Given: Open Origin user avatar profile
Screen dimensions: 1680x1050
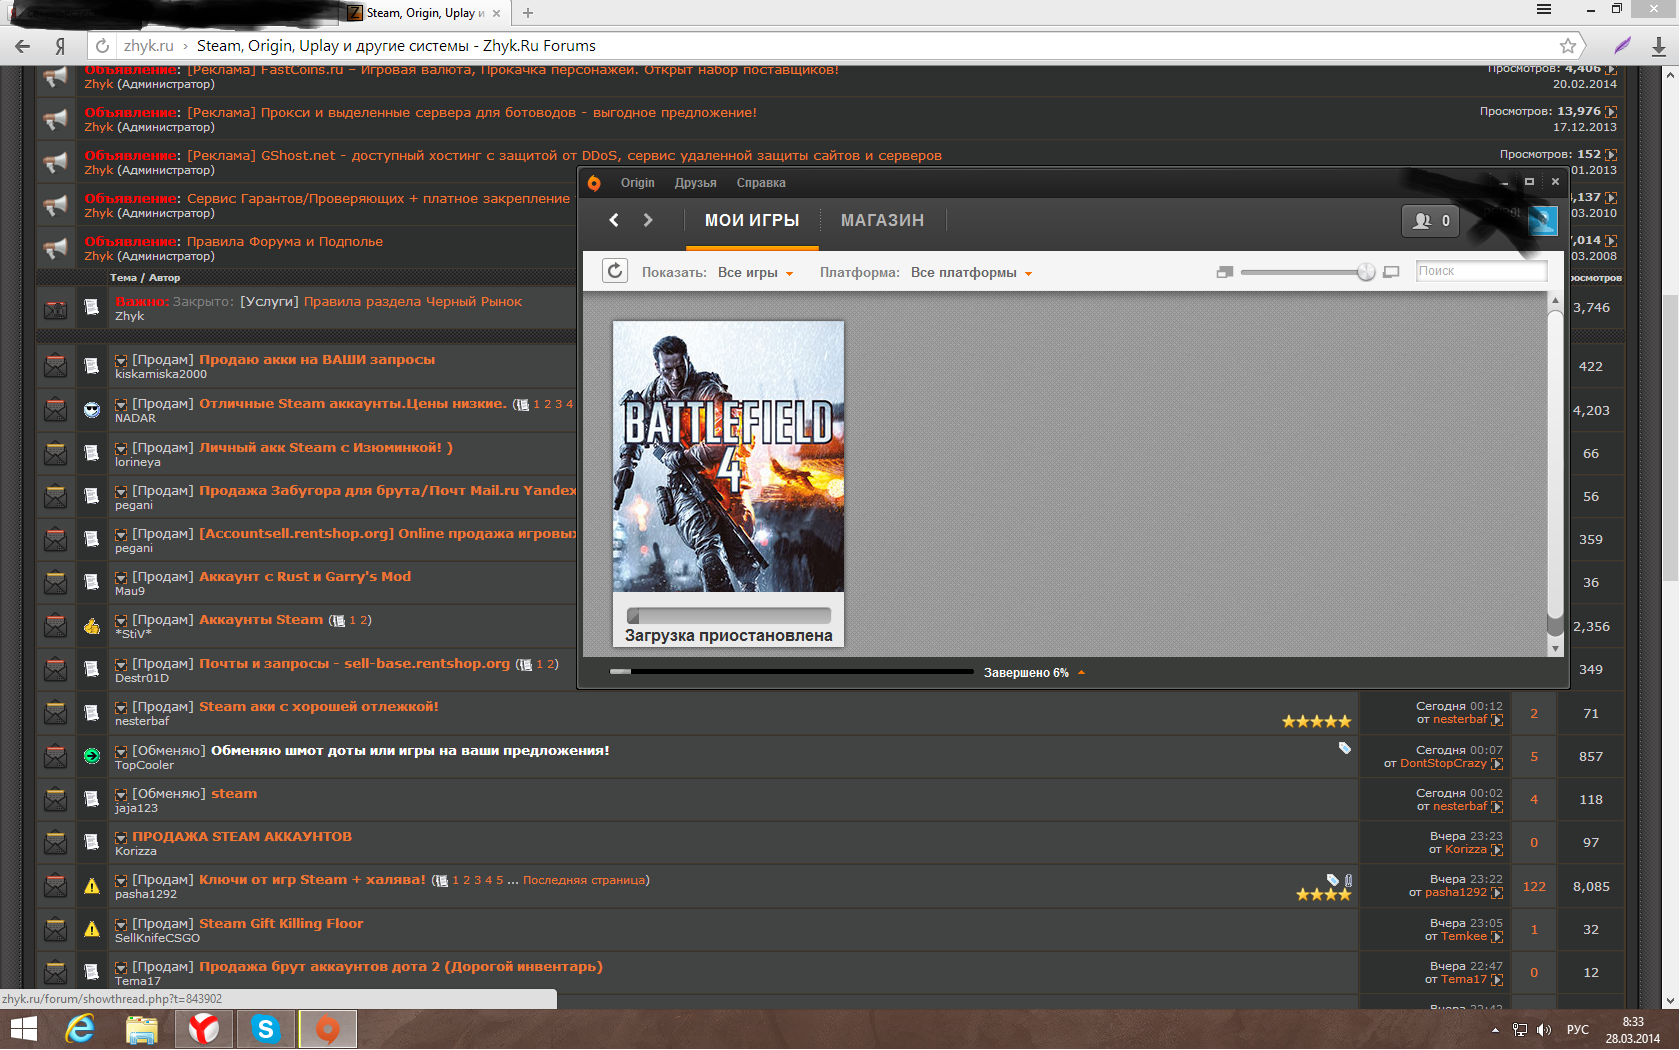Looking at the screenshot, I should (1542, 221).
